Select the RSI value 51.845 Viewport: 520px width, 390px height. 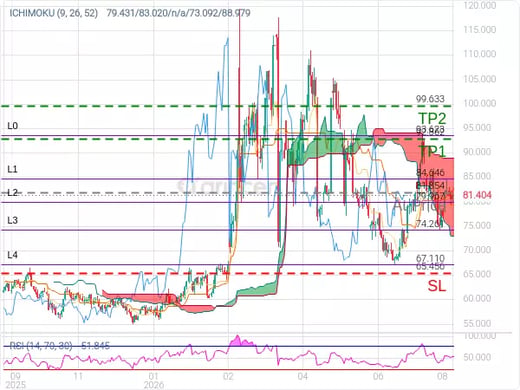95,346
